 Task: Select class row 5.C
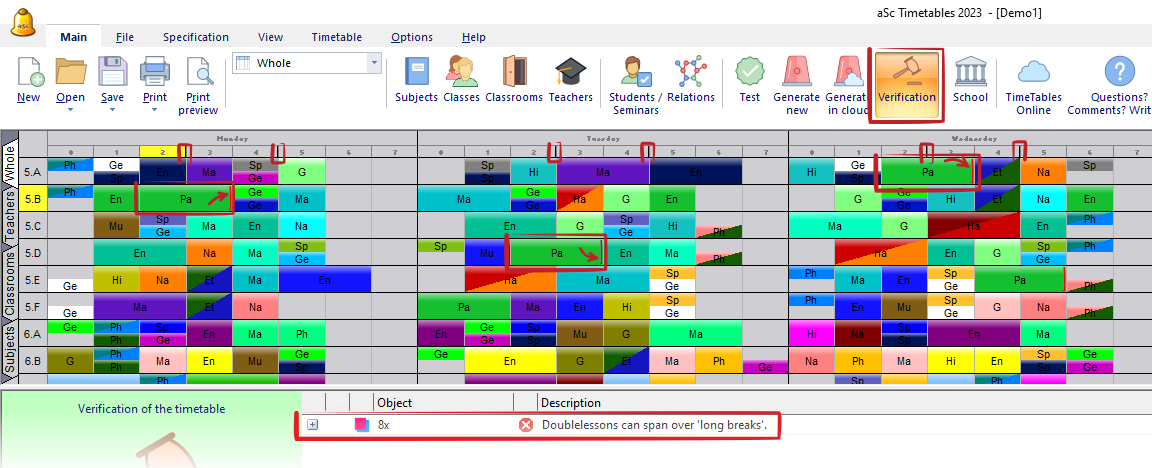[32, 226]
